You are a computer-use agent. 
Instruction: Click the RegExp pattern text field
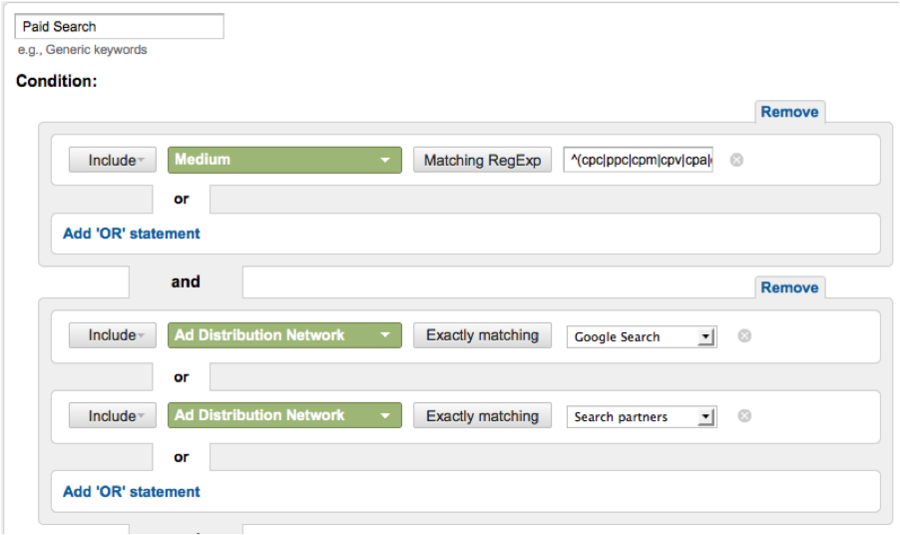[639, 160]
